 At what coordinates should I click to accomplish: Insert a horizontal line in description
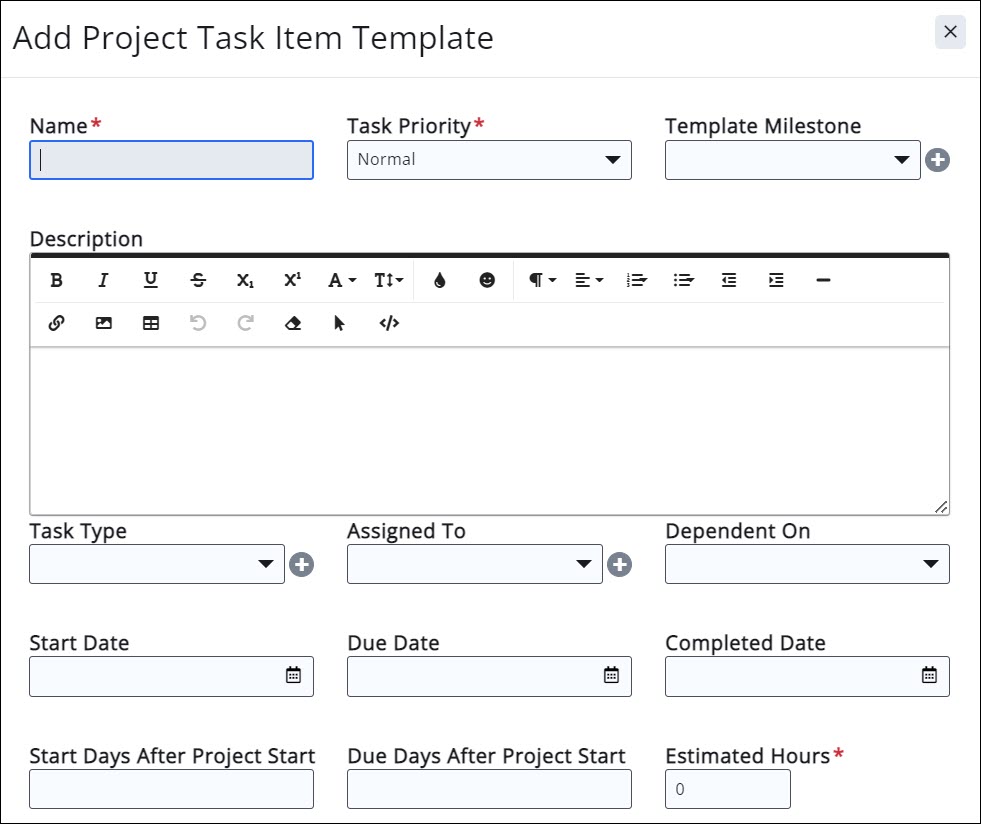pos(823,281)
